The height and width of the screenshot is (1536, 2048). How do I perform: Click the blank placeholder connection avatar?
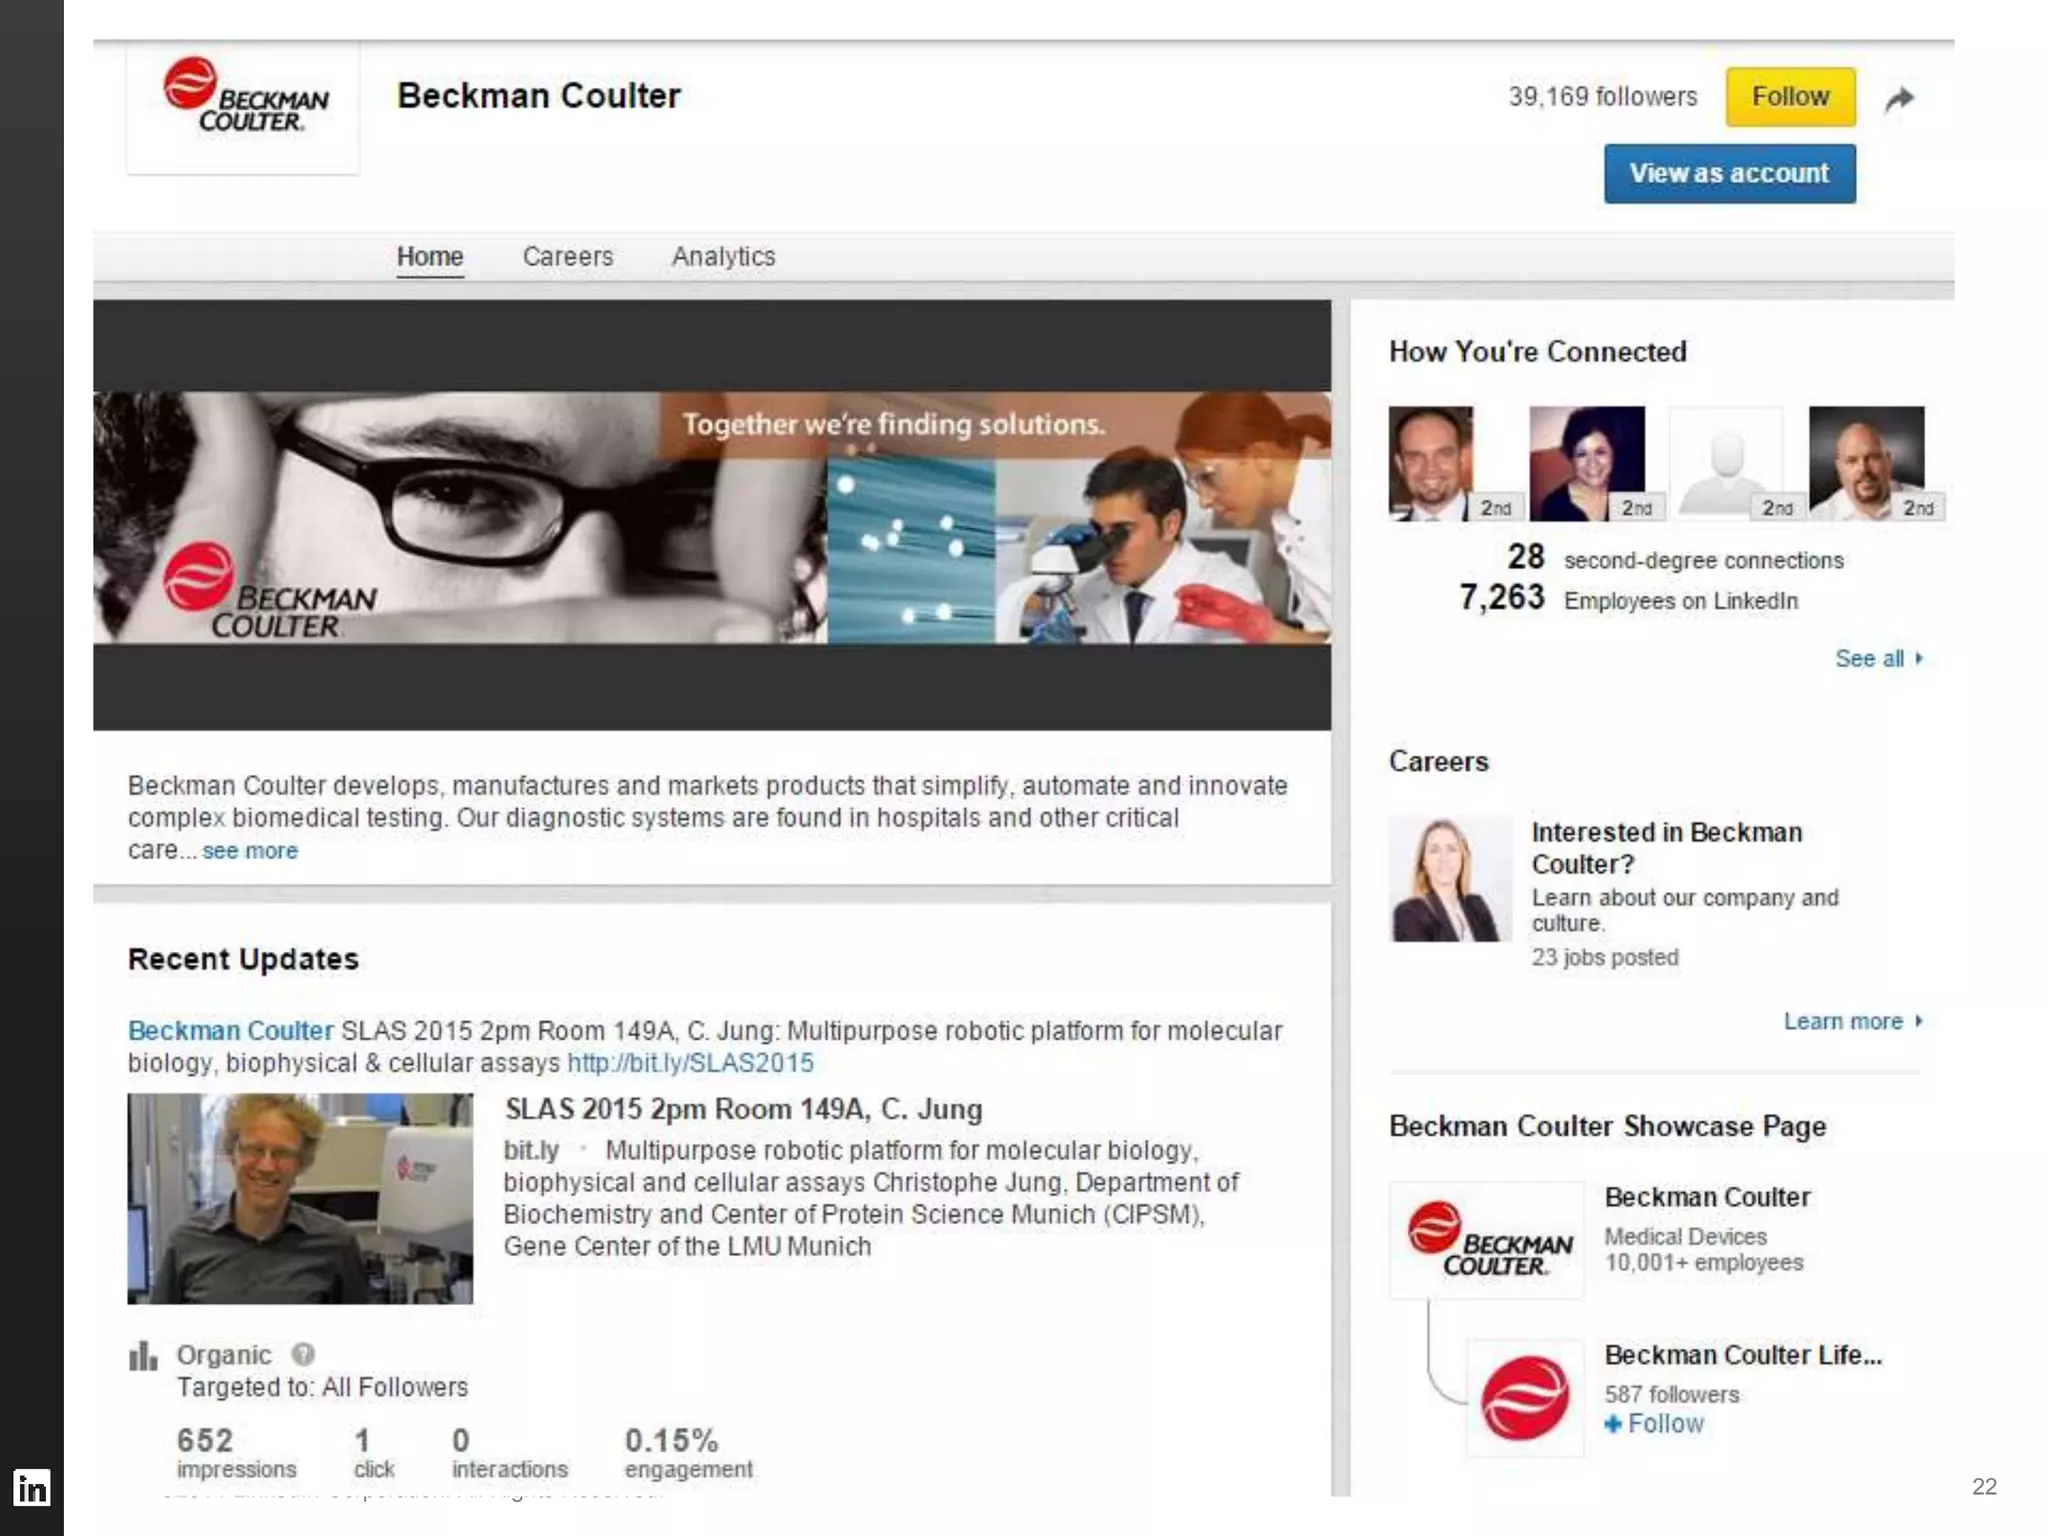(1726, 463)
